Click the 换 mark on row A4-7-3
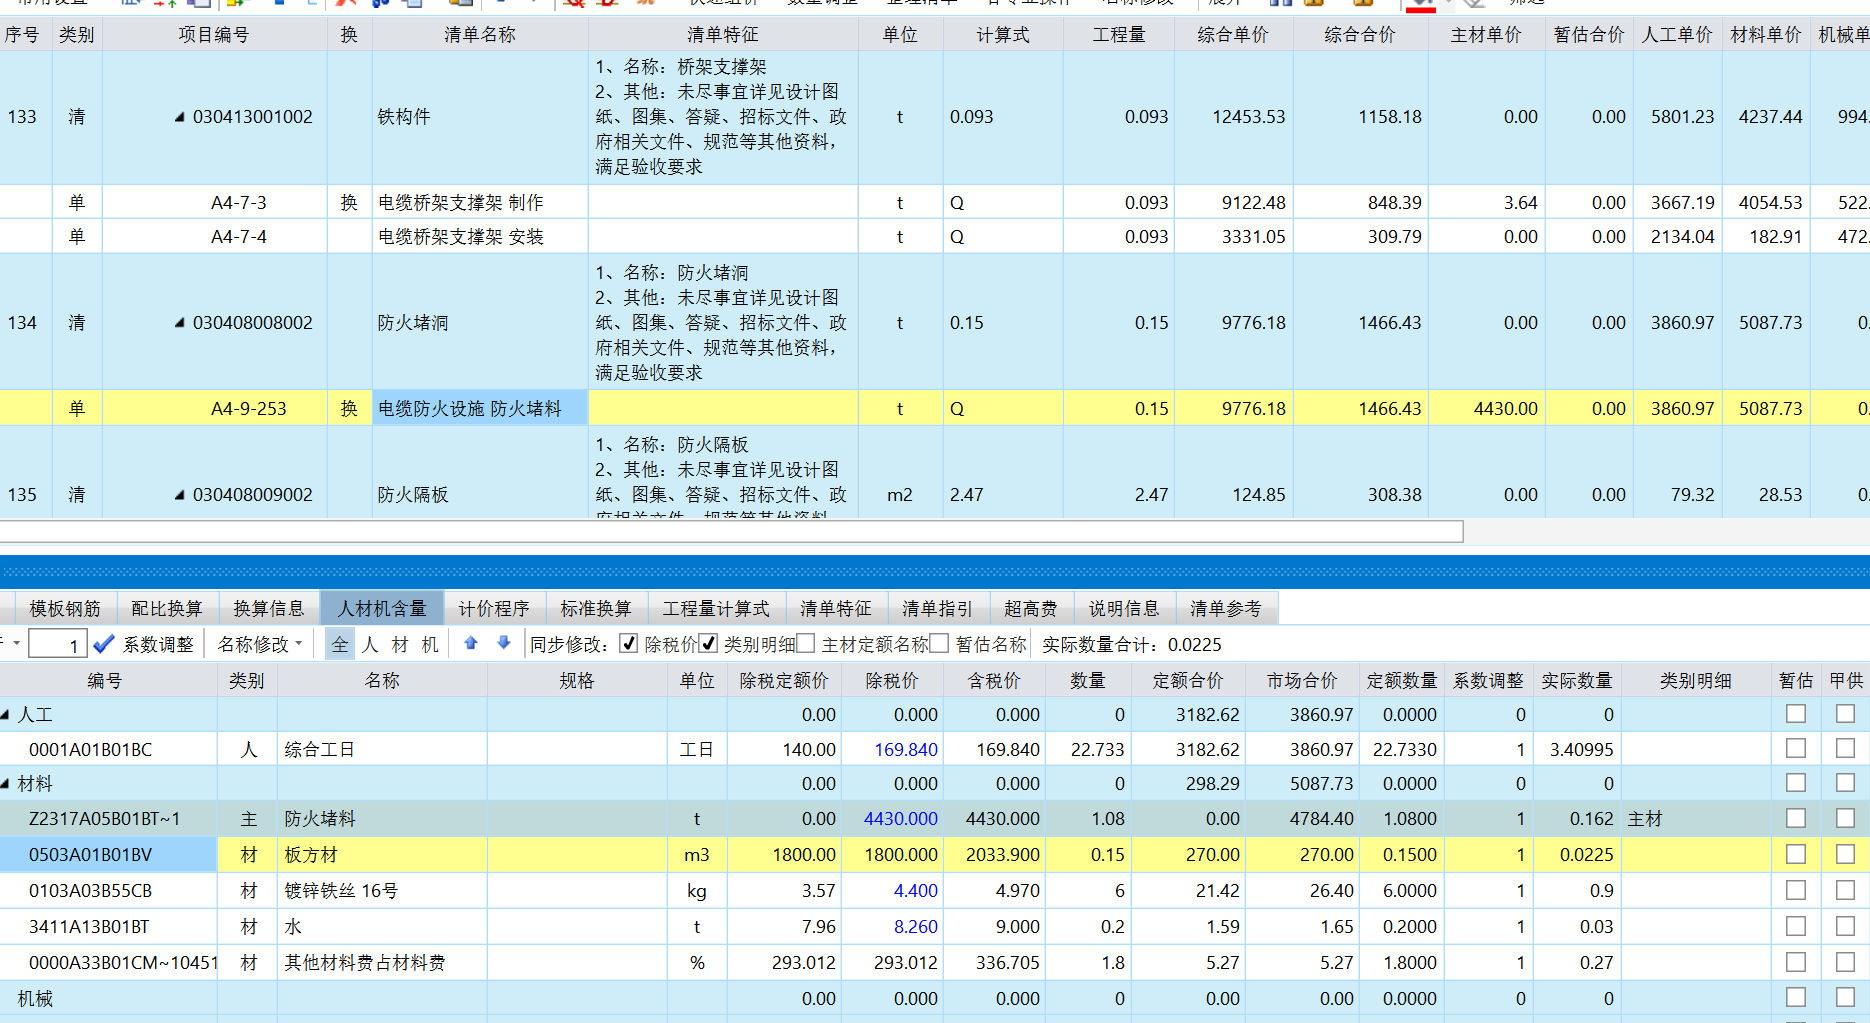The image size is (1870, 1023). [349, 203]
